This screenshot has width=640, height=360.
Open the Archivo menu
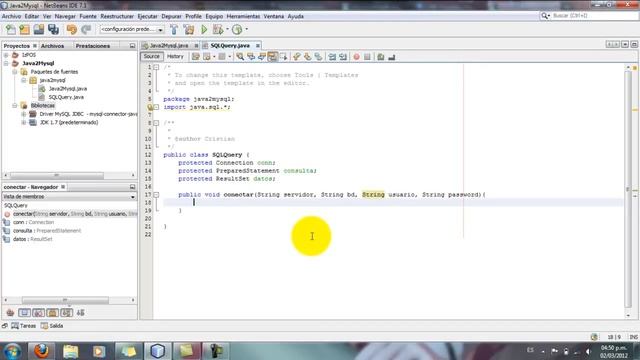coord(11,16)
